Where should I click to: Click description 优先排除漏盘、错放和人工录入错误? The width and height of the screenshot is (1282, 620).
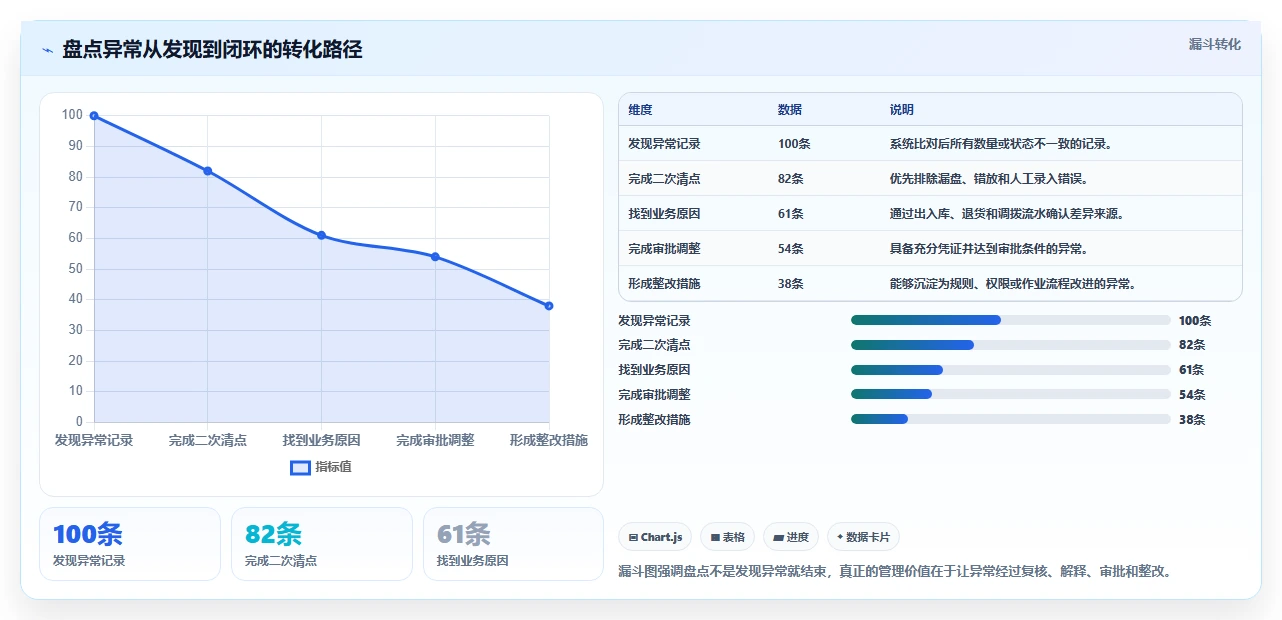pos(989,179)
